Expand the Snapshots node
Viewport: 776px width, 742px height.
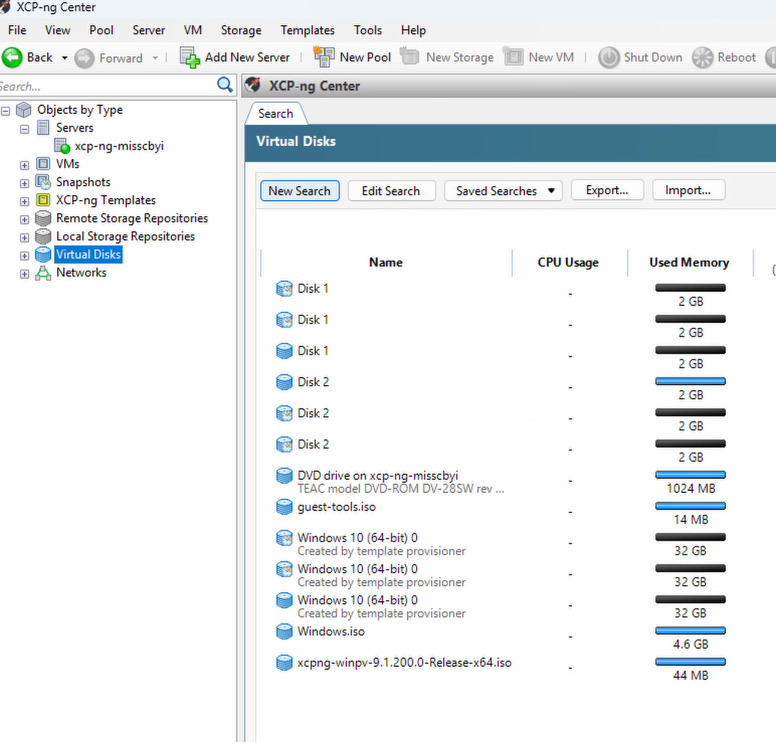coord(24,184)
